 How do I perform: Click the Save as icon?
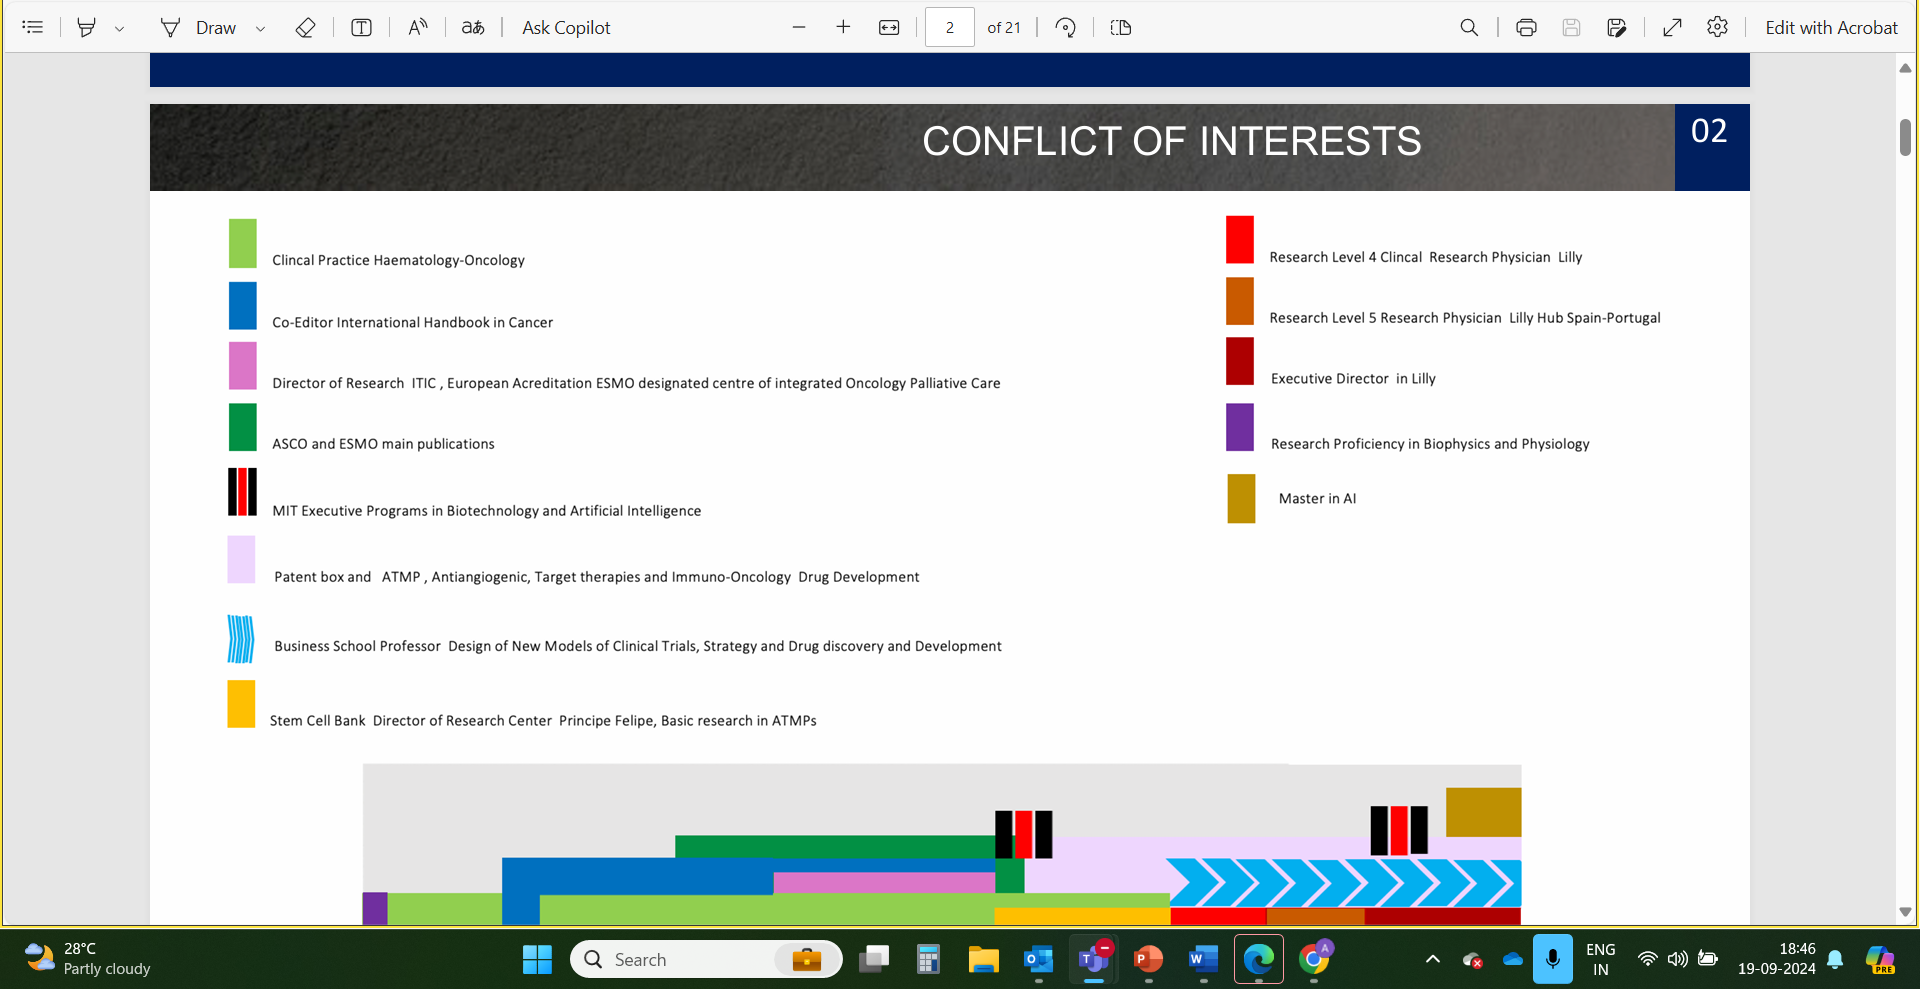[x=1617, y=27]
